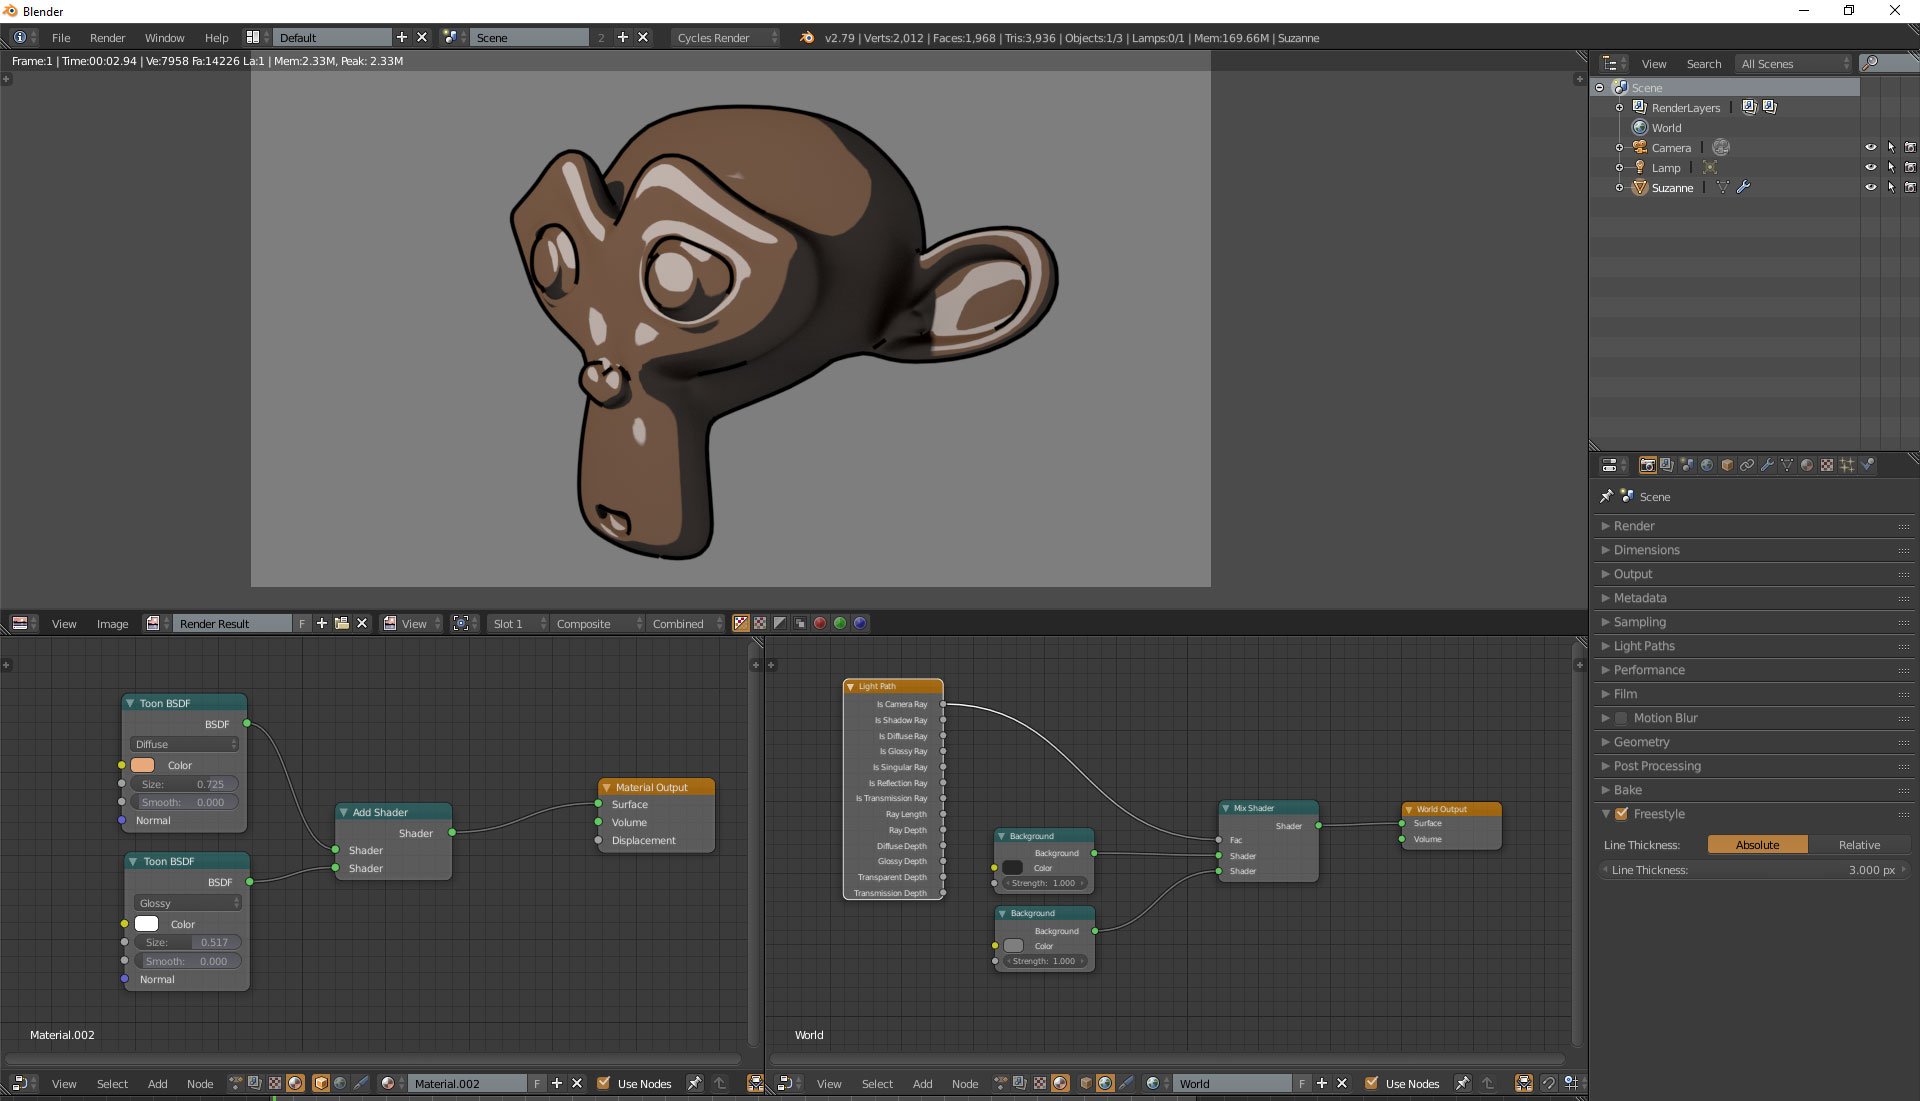Screen dimensions: 1920x1101
Task: Open the File menu
Action: tap(61, 37)
